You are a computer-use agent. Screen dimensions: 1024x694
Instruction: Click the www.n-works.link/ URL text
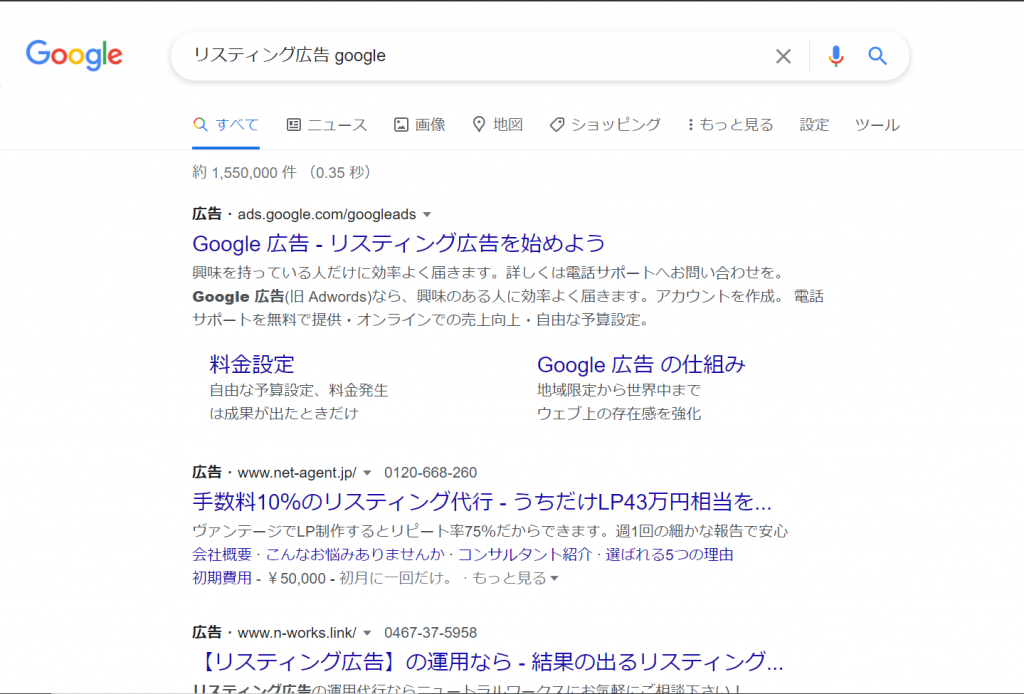[297, 633]
